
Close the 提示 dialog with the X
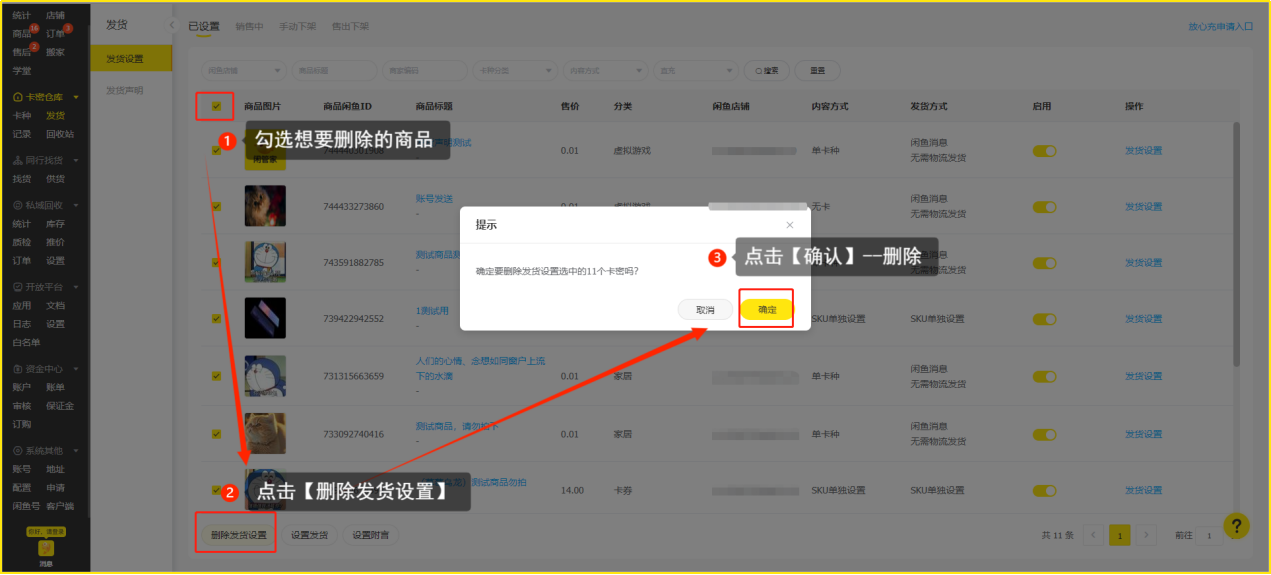coord(790,225)
